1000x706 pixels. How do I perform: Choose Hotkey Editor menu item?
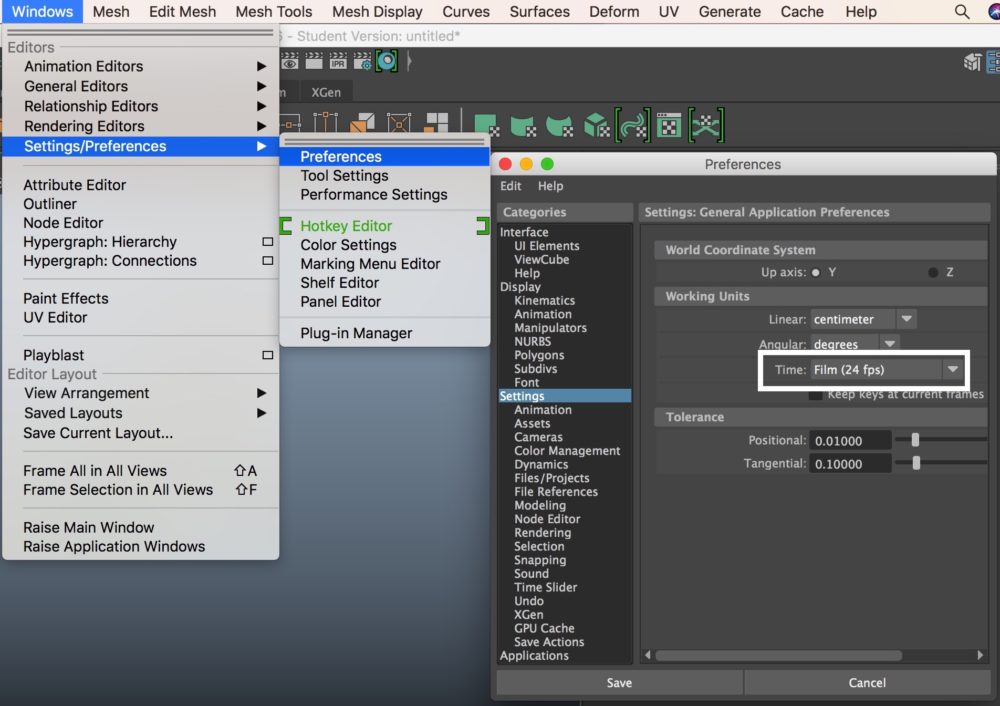(385, 226)
